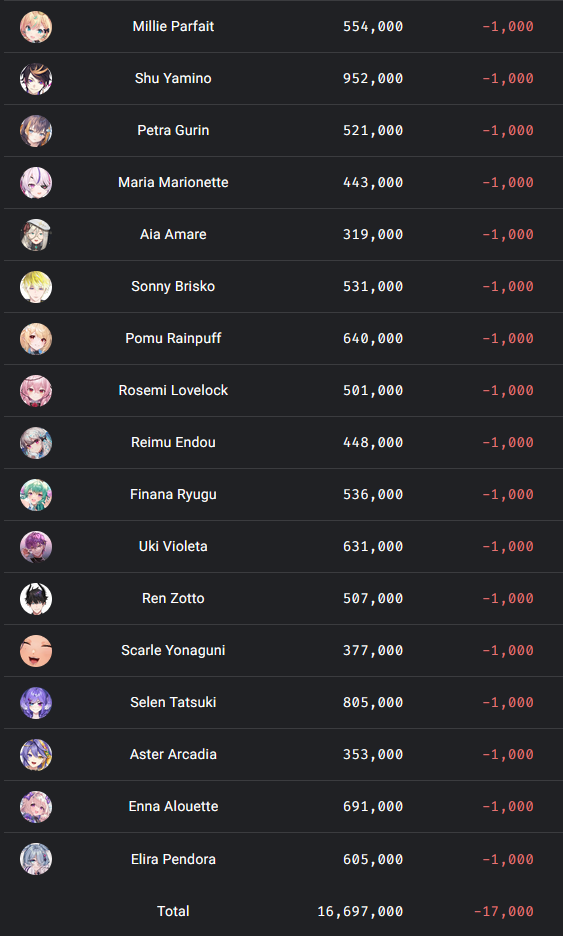Image resolution: width=563 pixels, height=936 pixels.
Task: Click Aster Arcadia's subscriber count 353,000
Action: tap(373, 755)
